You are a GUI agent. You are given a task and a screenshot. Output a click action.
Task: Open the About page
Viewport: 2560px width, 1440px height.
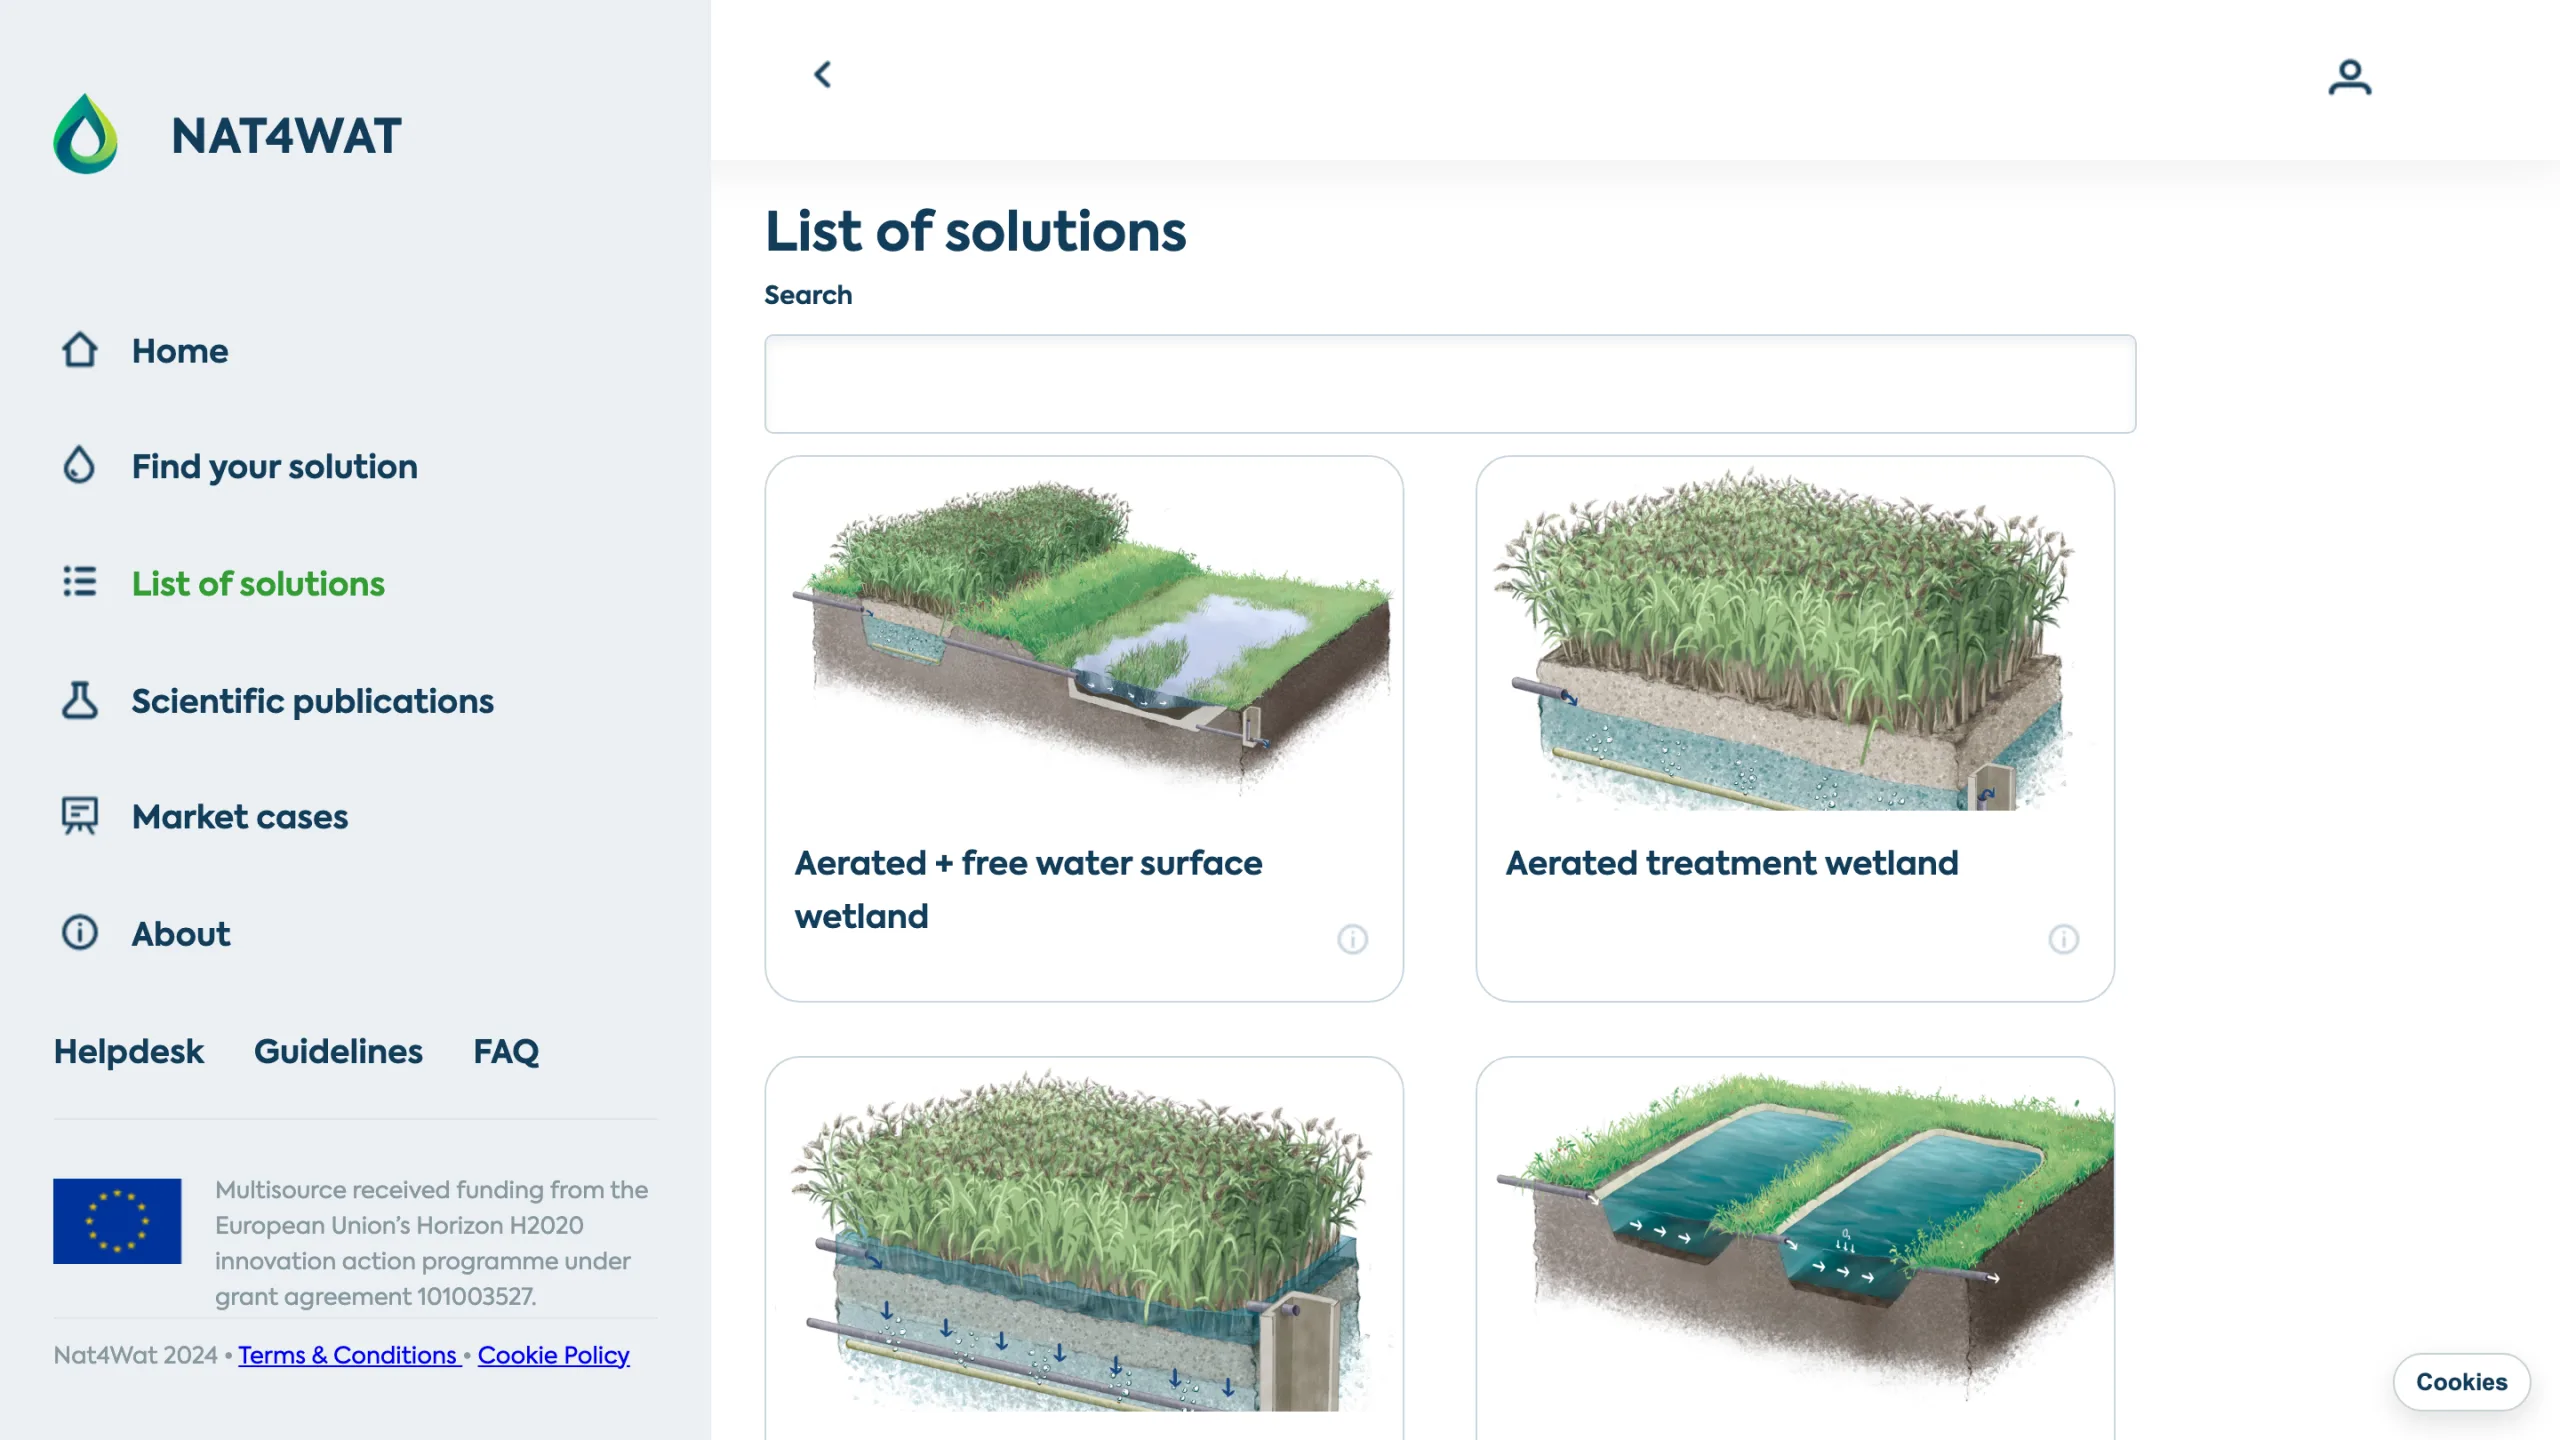(181, 934)
